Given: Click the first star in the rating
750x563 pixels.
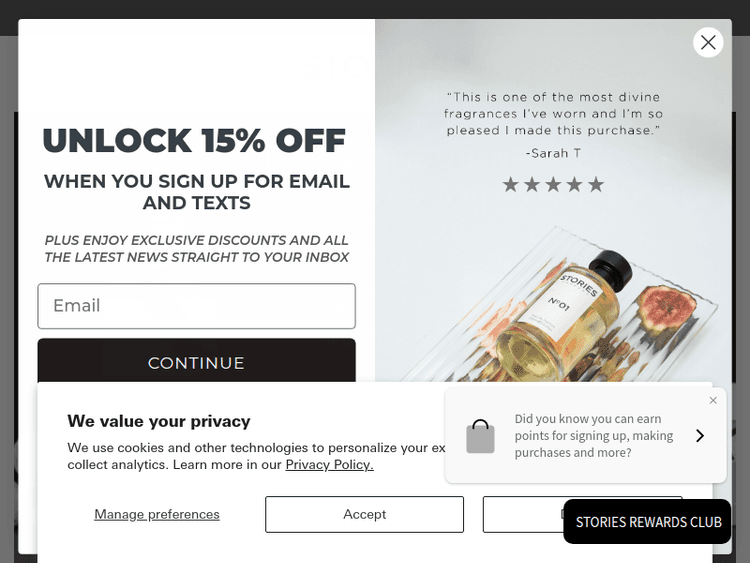Looking at the screenshot, I should 510,184.
